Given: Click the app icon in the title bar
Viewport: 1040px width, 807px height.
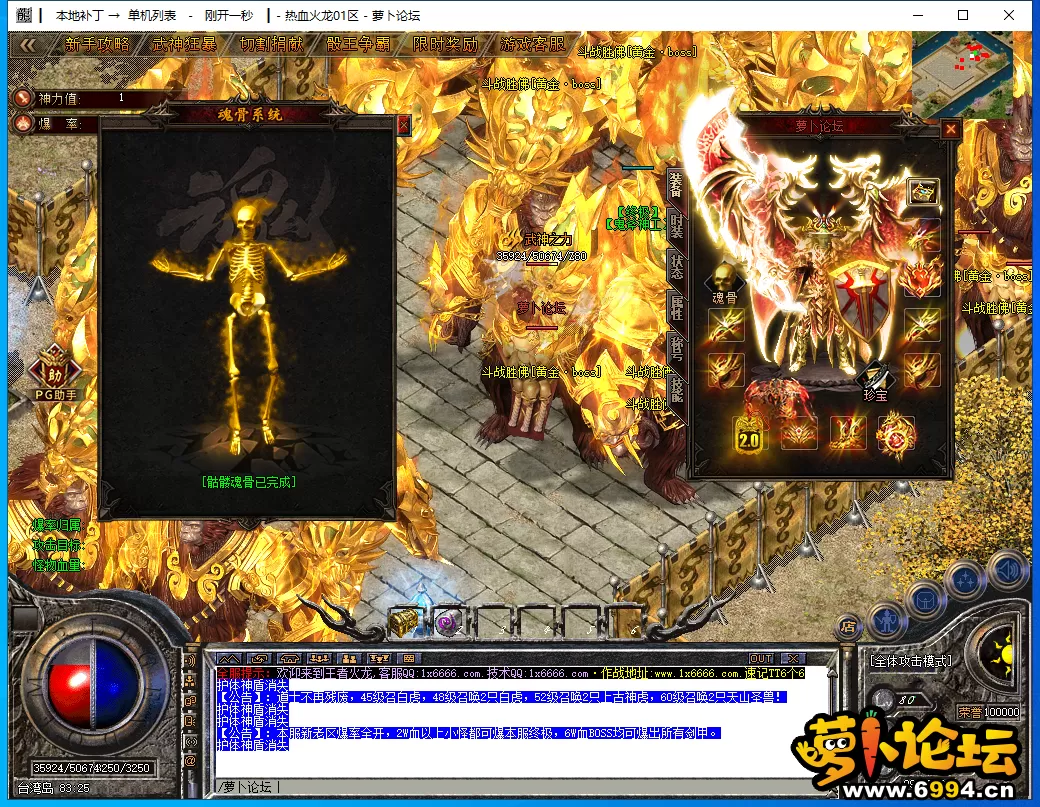Looking at the screenshot, I should (x=24, y=15).
